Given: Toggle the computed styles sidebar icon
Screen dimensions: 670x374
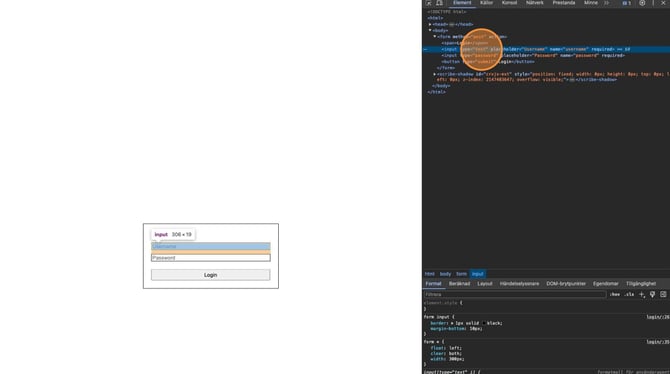Looking at the screenshot, I should (663, 294).
